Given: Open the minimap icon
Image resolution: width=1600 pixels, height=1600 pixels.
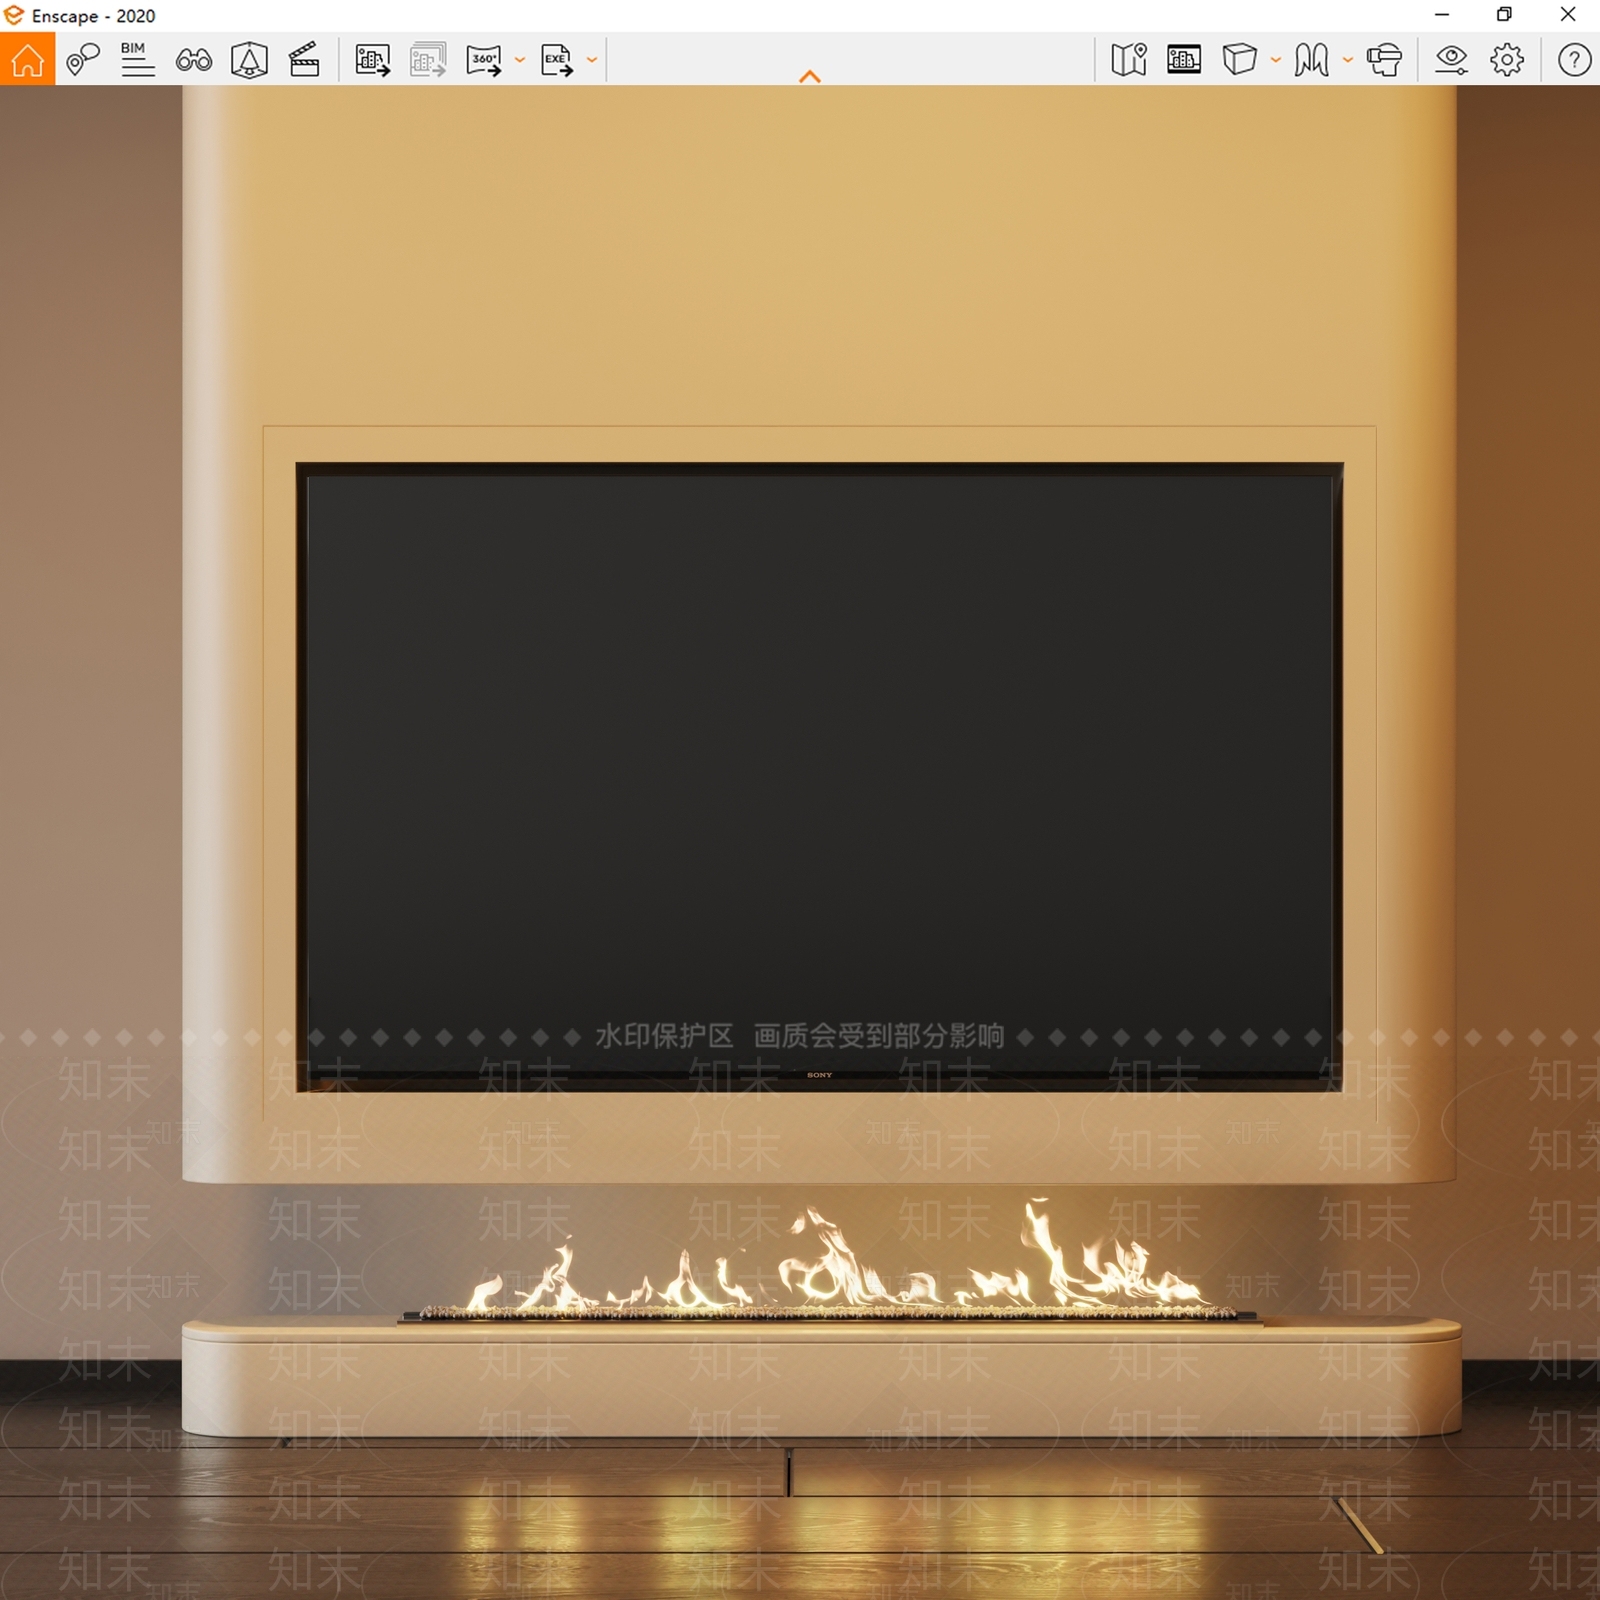Looking at the screenshot, I should pyautogui.click(x=1129, y=60).
